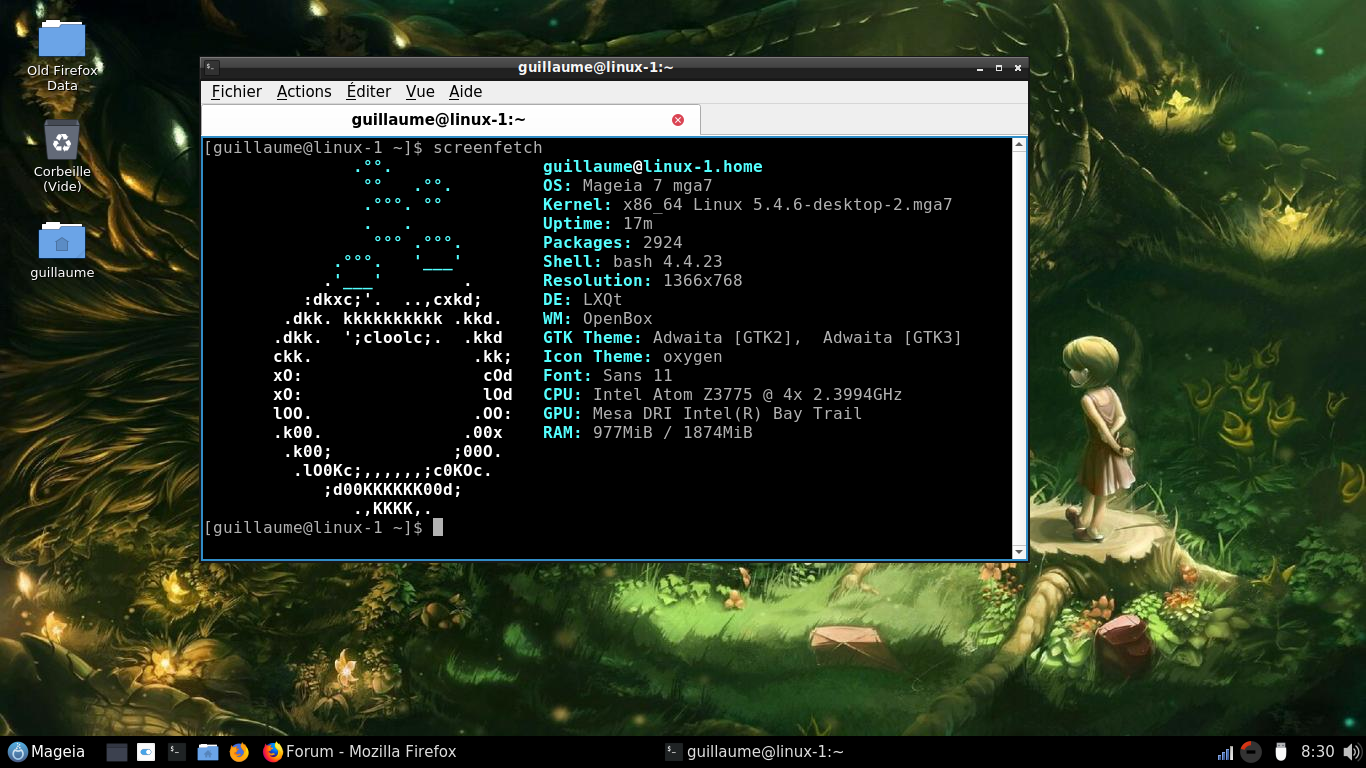
Task: Click the red update notifier tray icon
Action: (x=1250, y=752)
